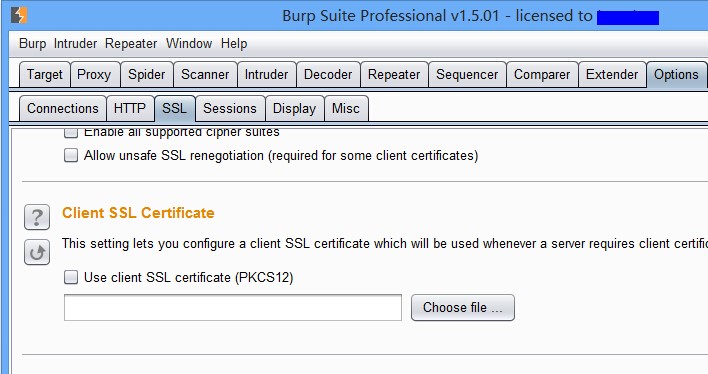Switch to the Decoder tab
Image resolution: width=708 pixels, height=374 pixels.
(328, 75)
